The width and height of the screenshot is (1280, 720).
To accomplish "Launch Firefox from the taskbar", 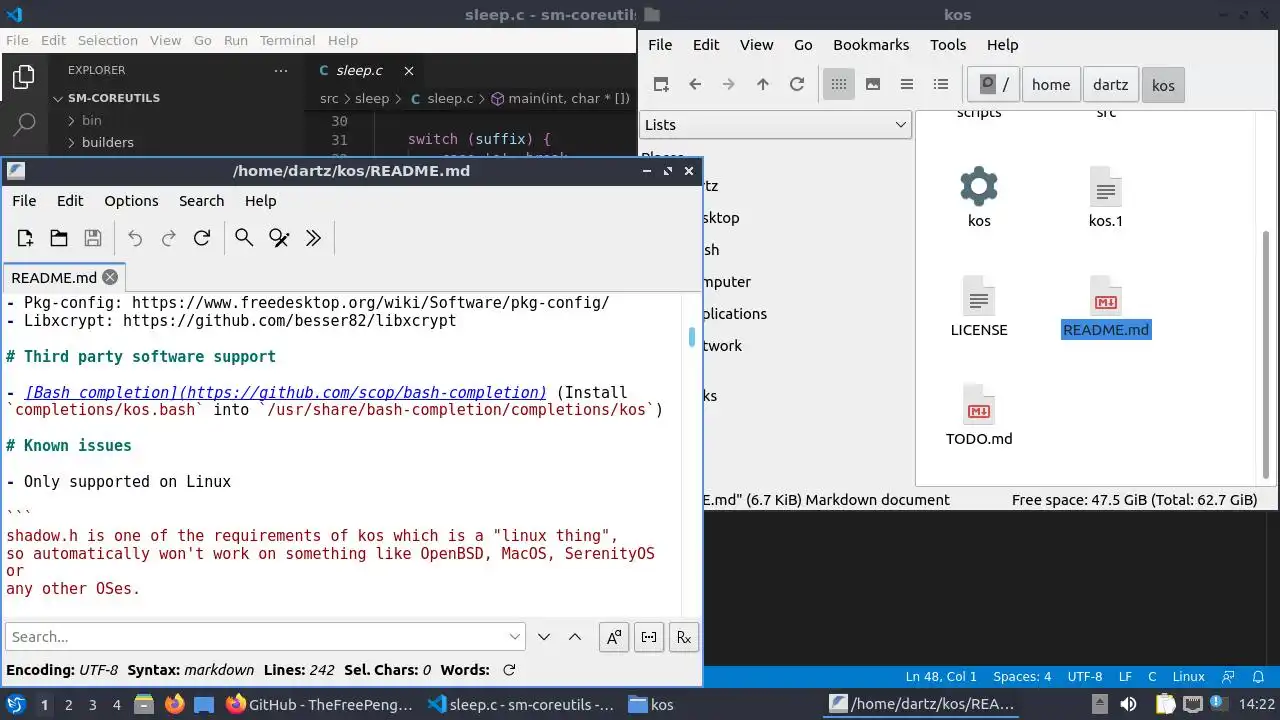I will tap(175, 705).
